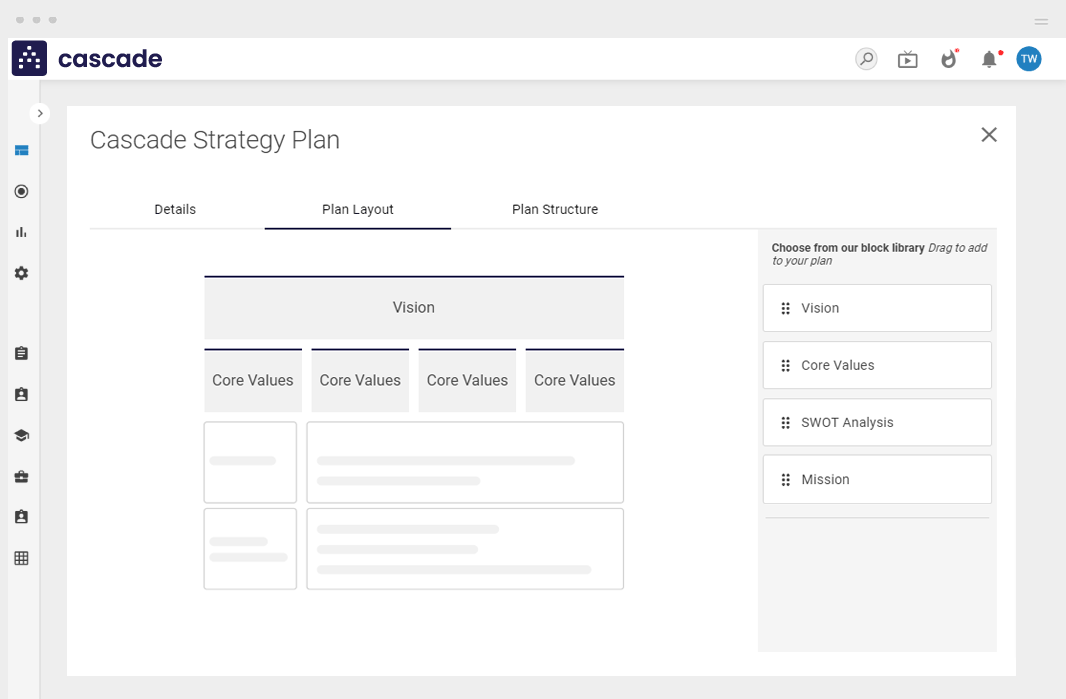1066x699 pixels.
Task: Select the People icon in the sidebar
Action: (21, 394)
